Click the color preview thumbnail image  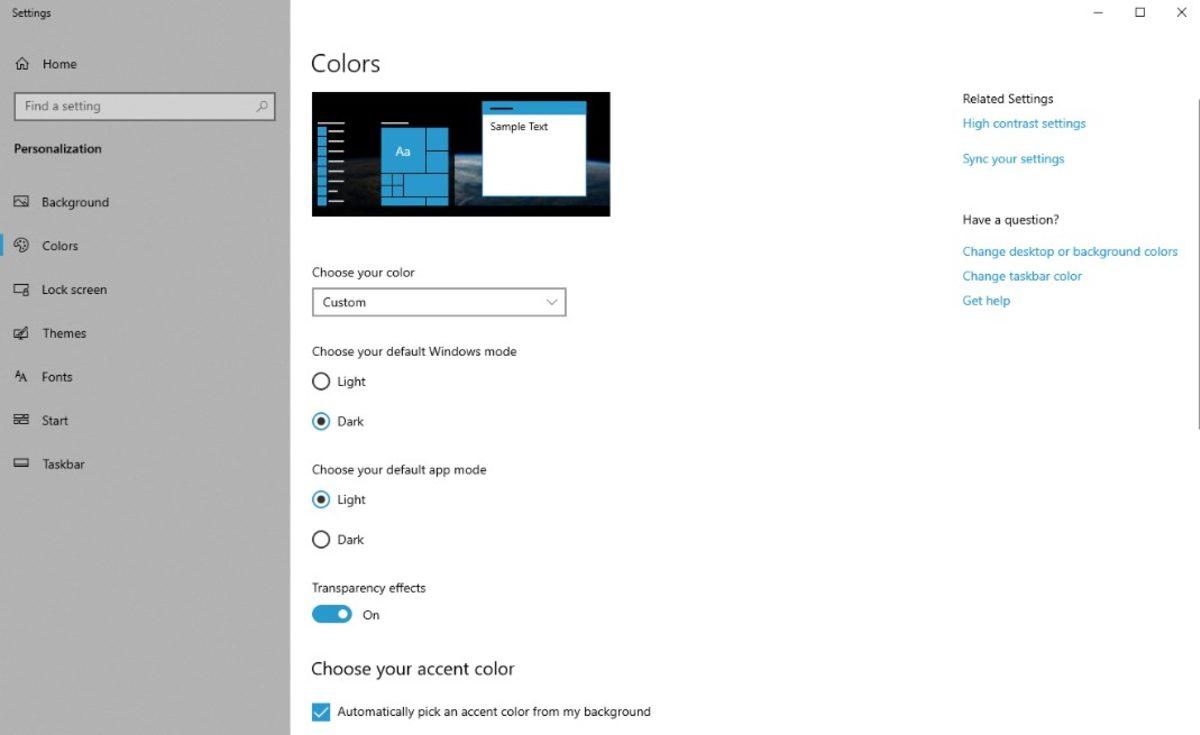460,153
